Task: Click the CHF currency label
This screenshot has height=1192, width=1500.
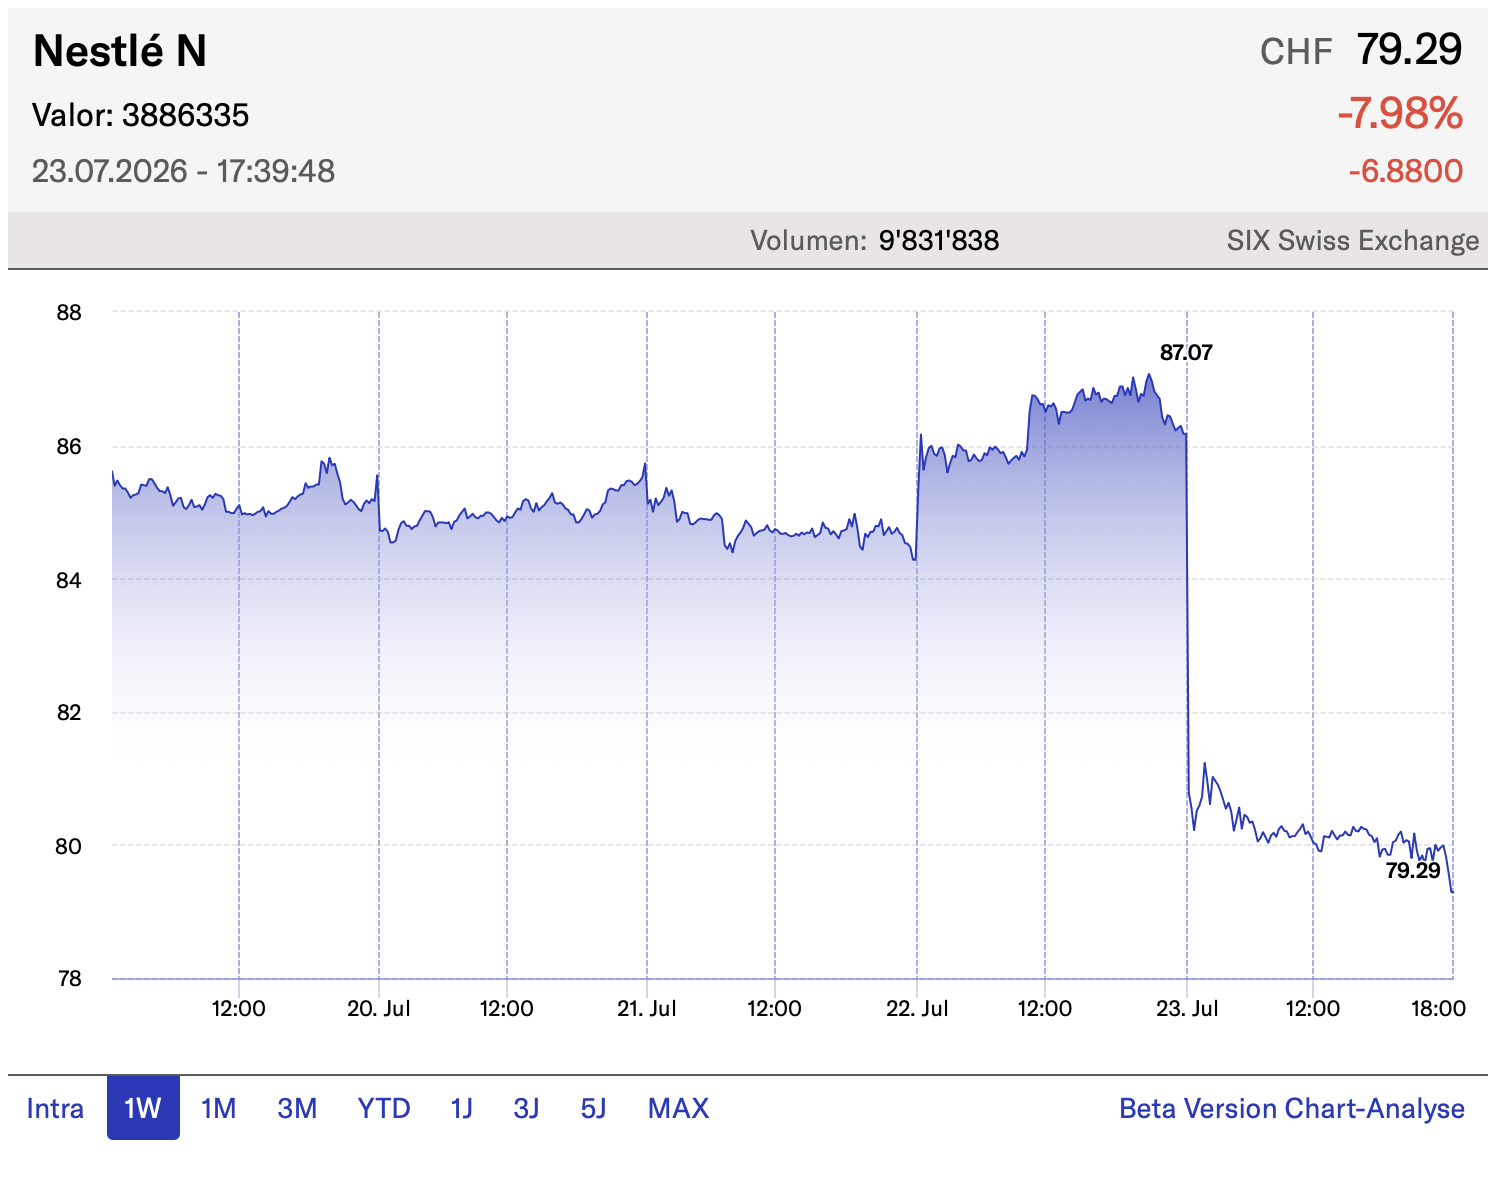Action: coord(1296,52)
